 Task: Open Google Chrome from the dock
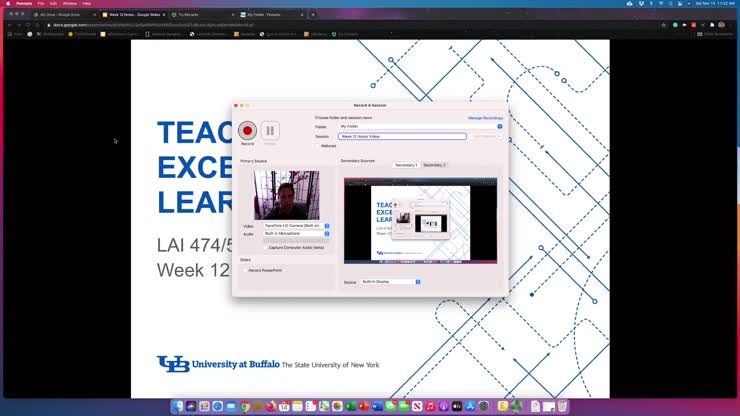click(244, 406)
